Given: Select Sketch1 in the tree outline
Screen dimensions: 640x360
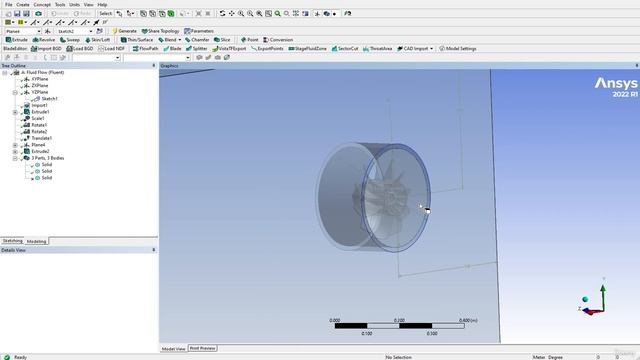Looking at the screenshot, I should coord(49,99).
